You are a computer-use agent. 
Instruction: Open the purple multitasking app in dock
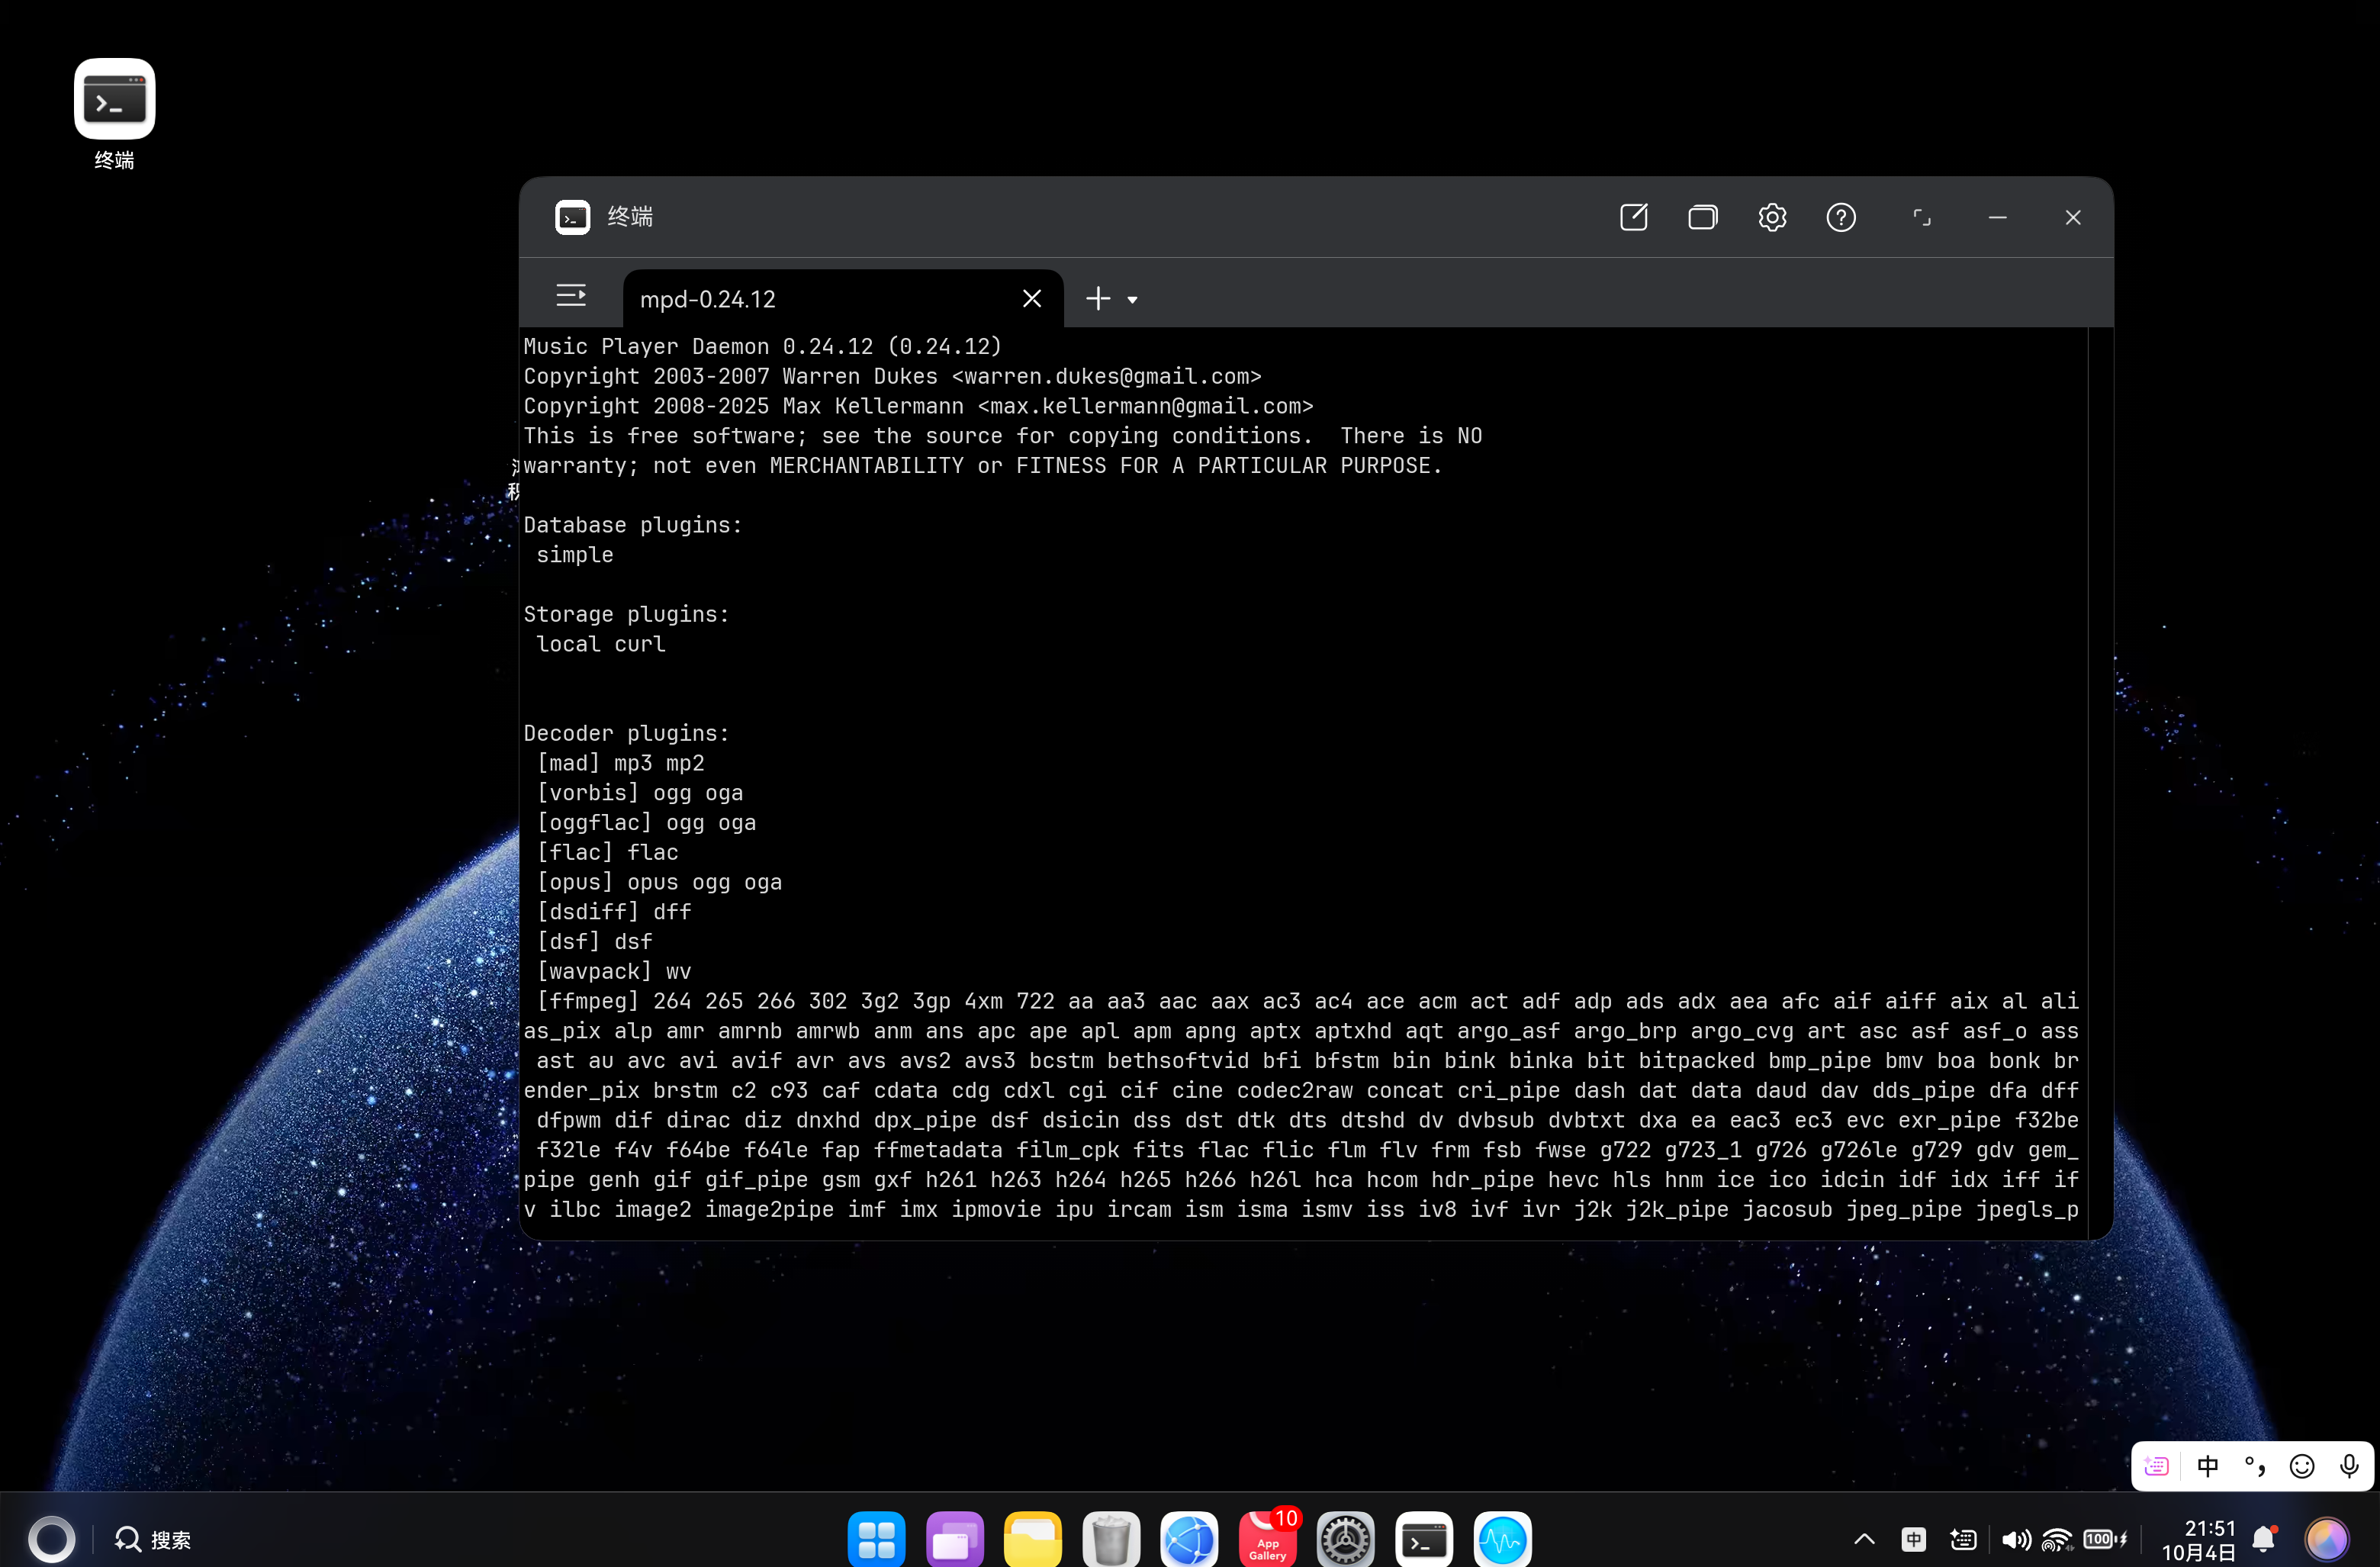954,1539
